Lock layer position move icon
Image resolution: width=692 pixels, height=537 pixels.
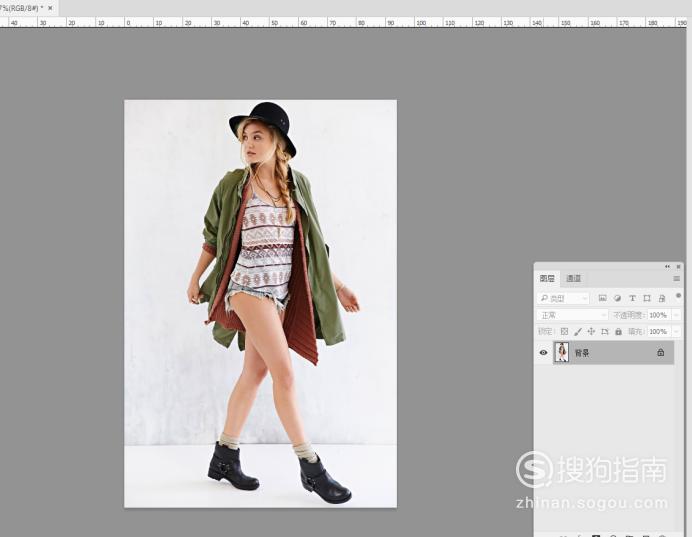tap(591, 331)
